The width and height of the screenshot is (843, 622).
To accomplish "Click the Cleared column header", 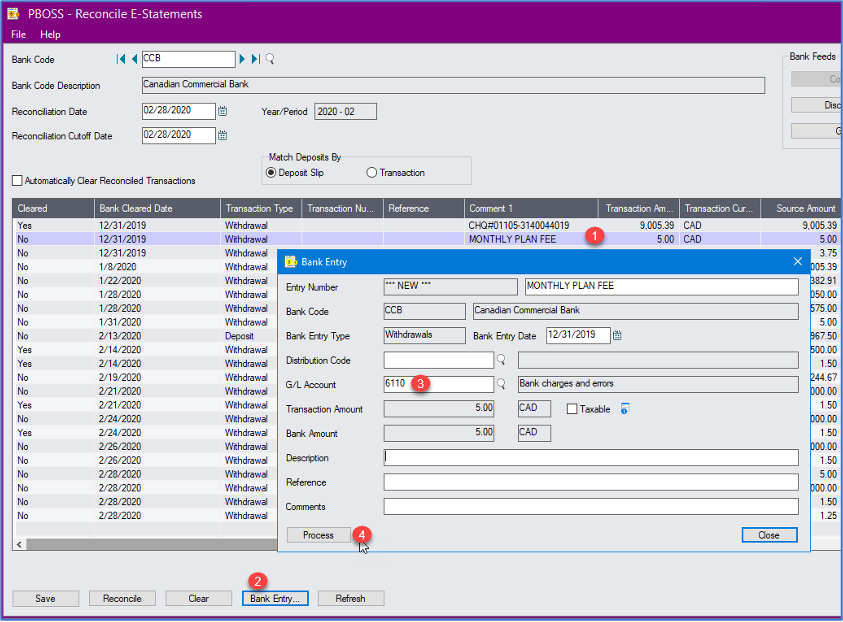I will tap(53, 209).
